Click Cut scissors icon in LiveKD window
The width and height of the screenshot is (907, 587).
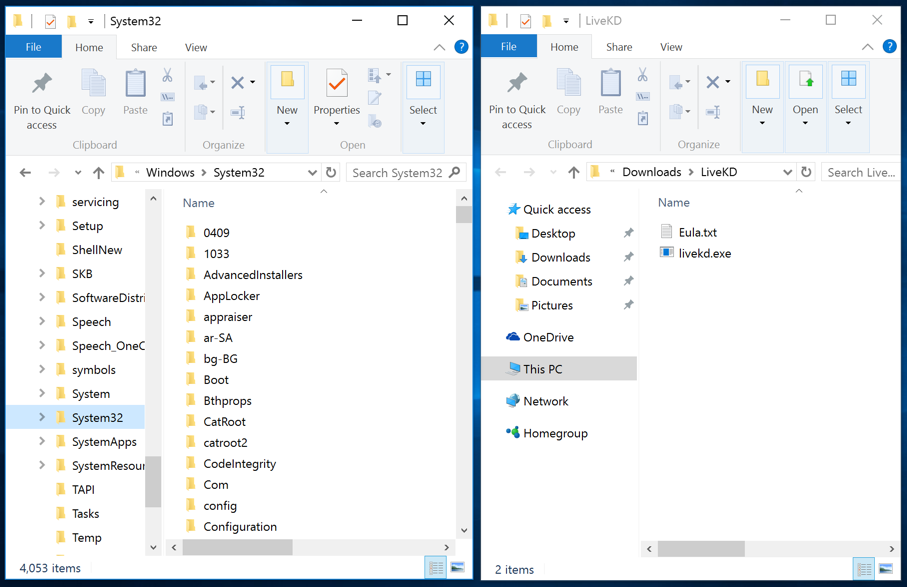tap(643, 75)
